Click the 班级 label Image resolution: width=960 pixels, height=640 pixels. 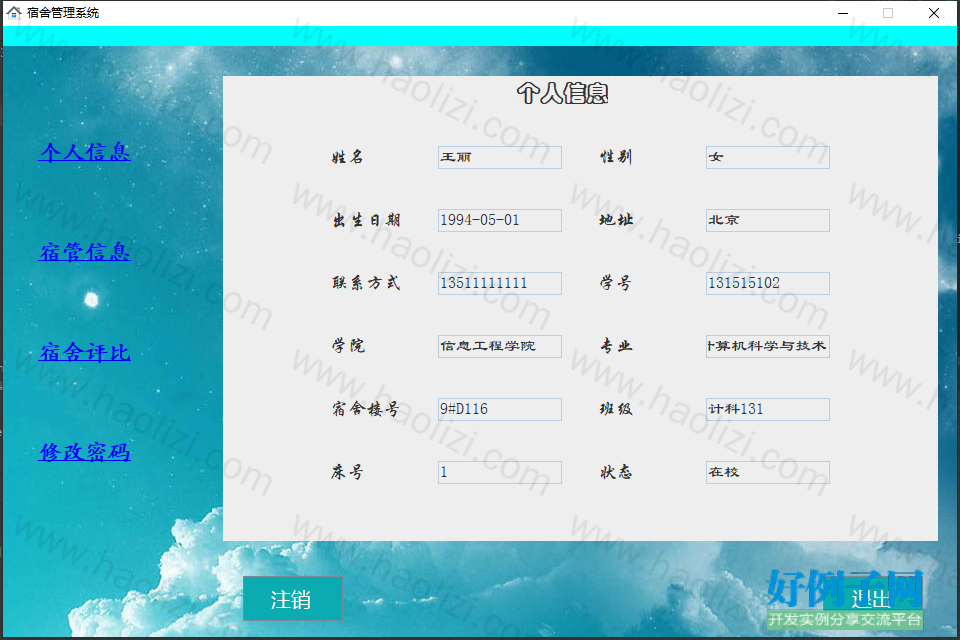[616, 409]
